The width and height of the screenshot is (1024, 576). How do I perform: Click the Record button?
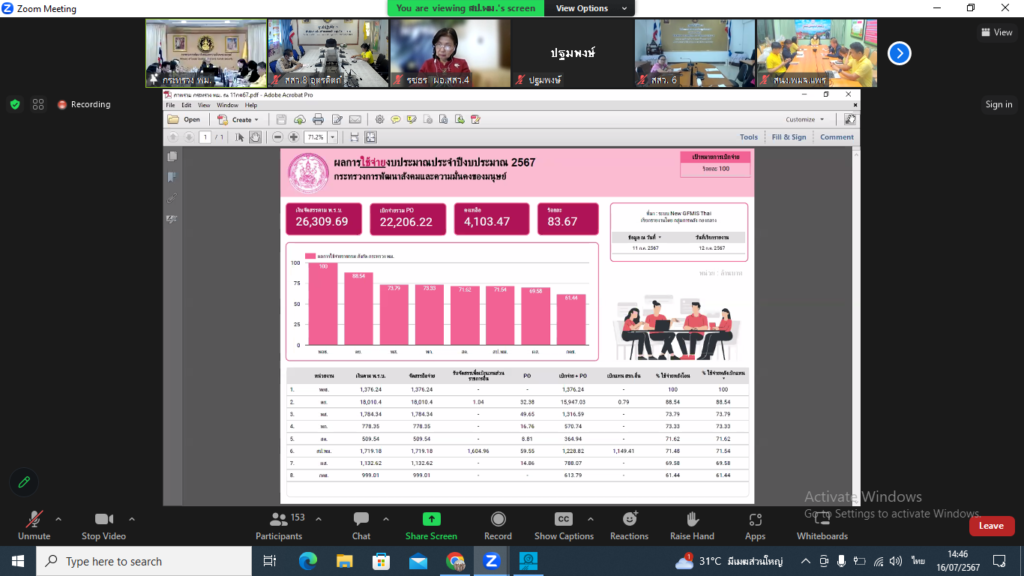coord(498,526)
